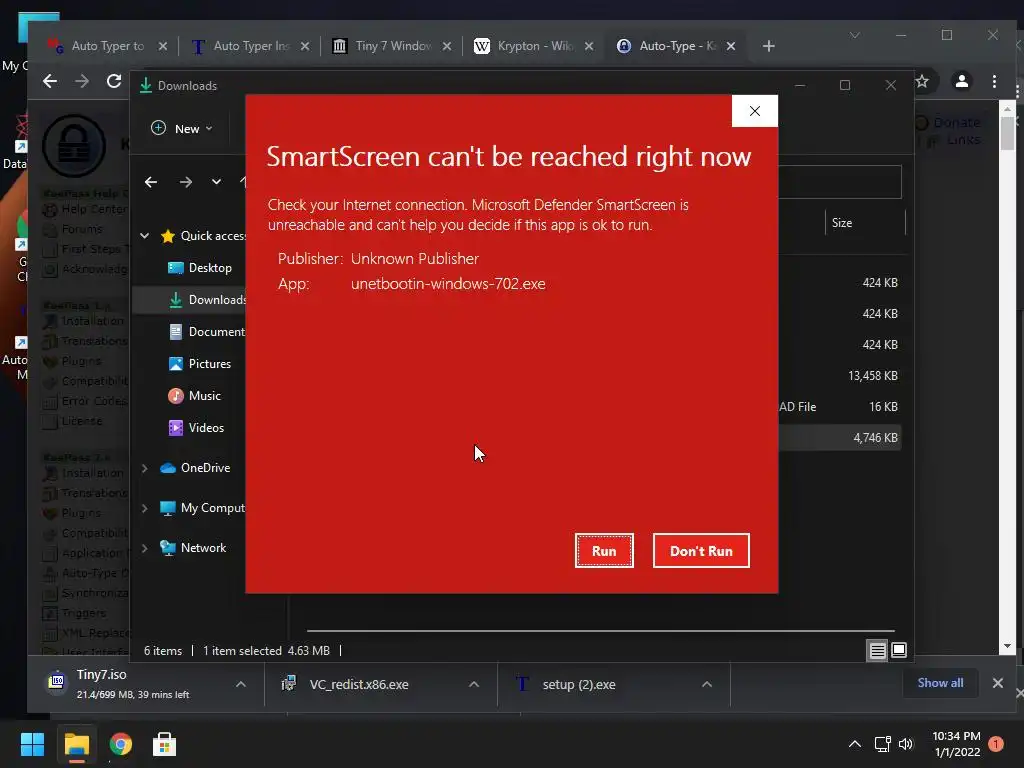Select the 4,746 KB file row
This screenshot has height=768, width=1024.
(x=839, y=438)
